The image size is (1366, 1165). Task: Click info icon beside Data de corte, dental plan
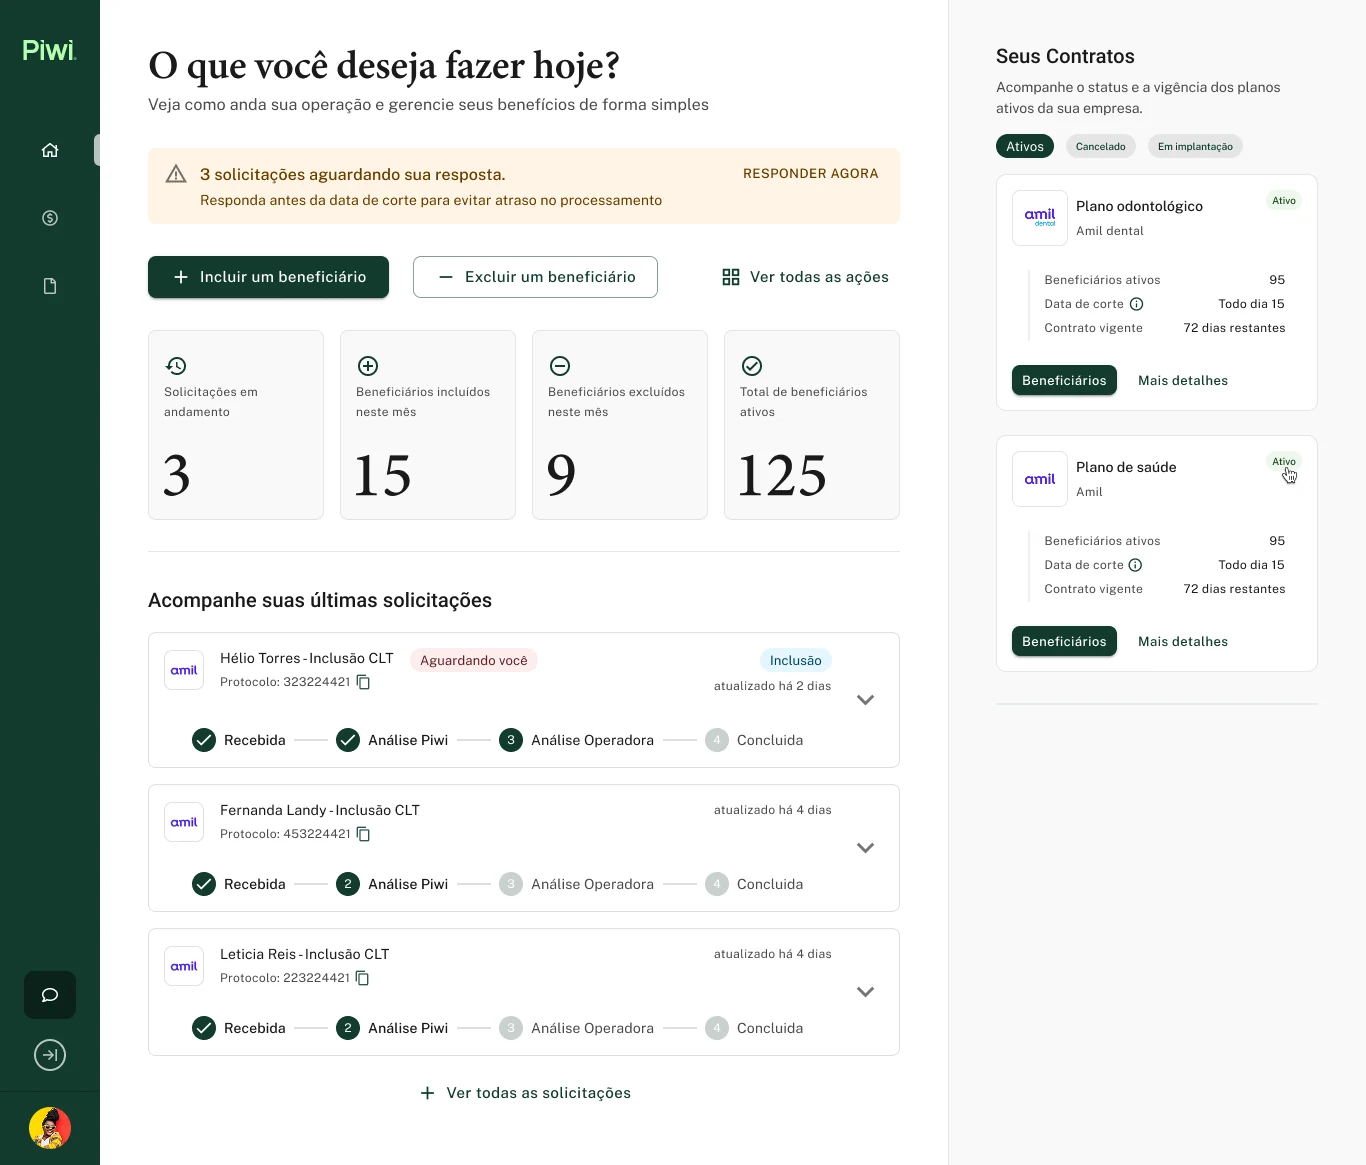1136,304
